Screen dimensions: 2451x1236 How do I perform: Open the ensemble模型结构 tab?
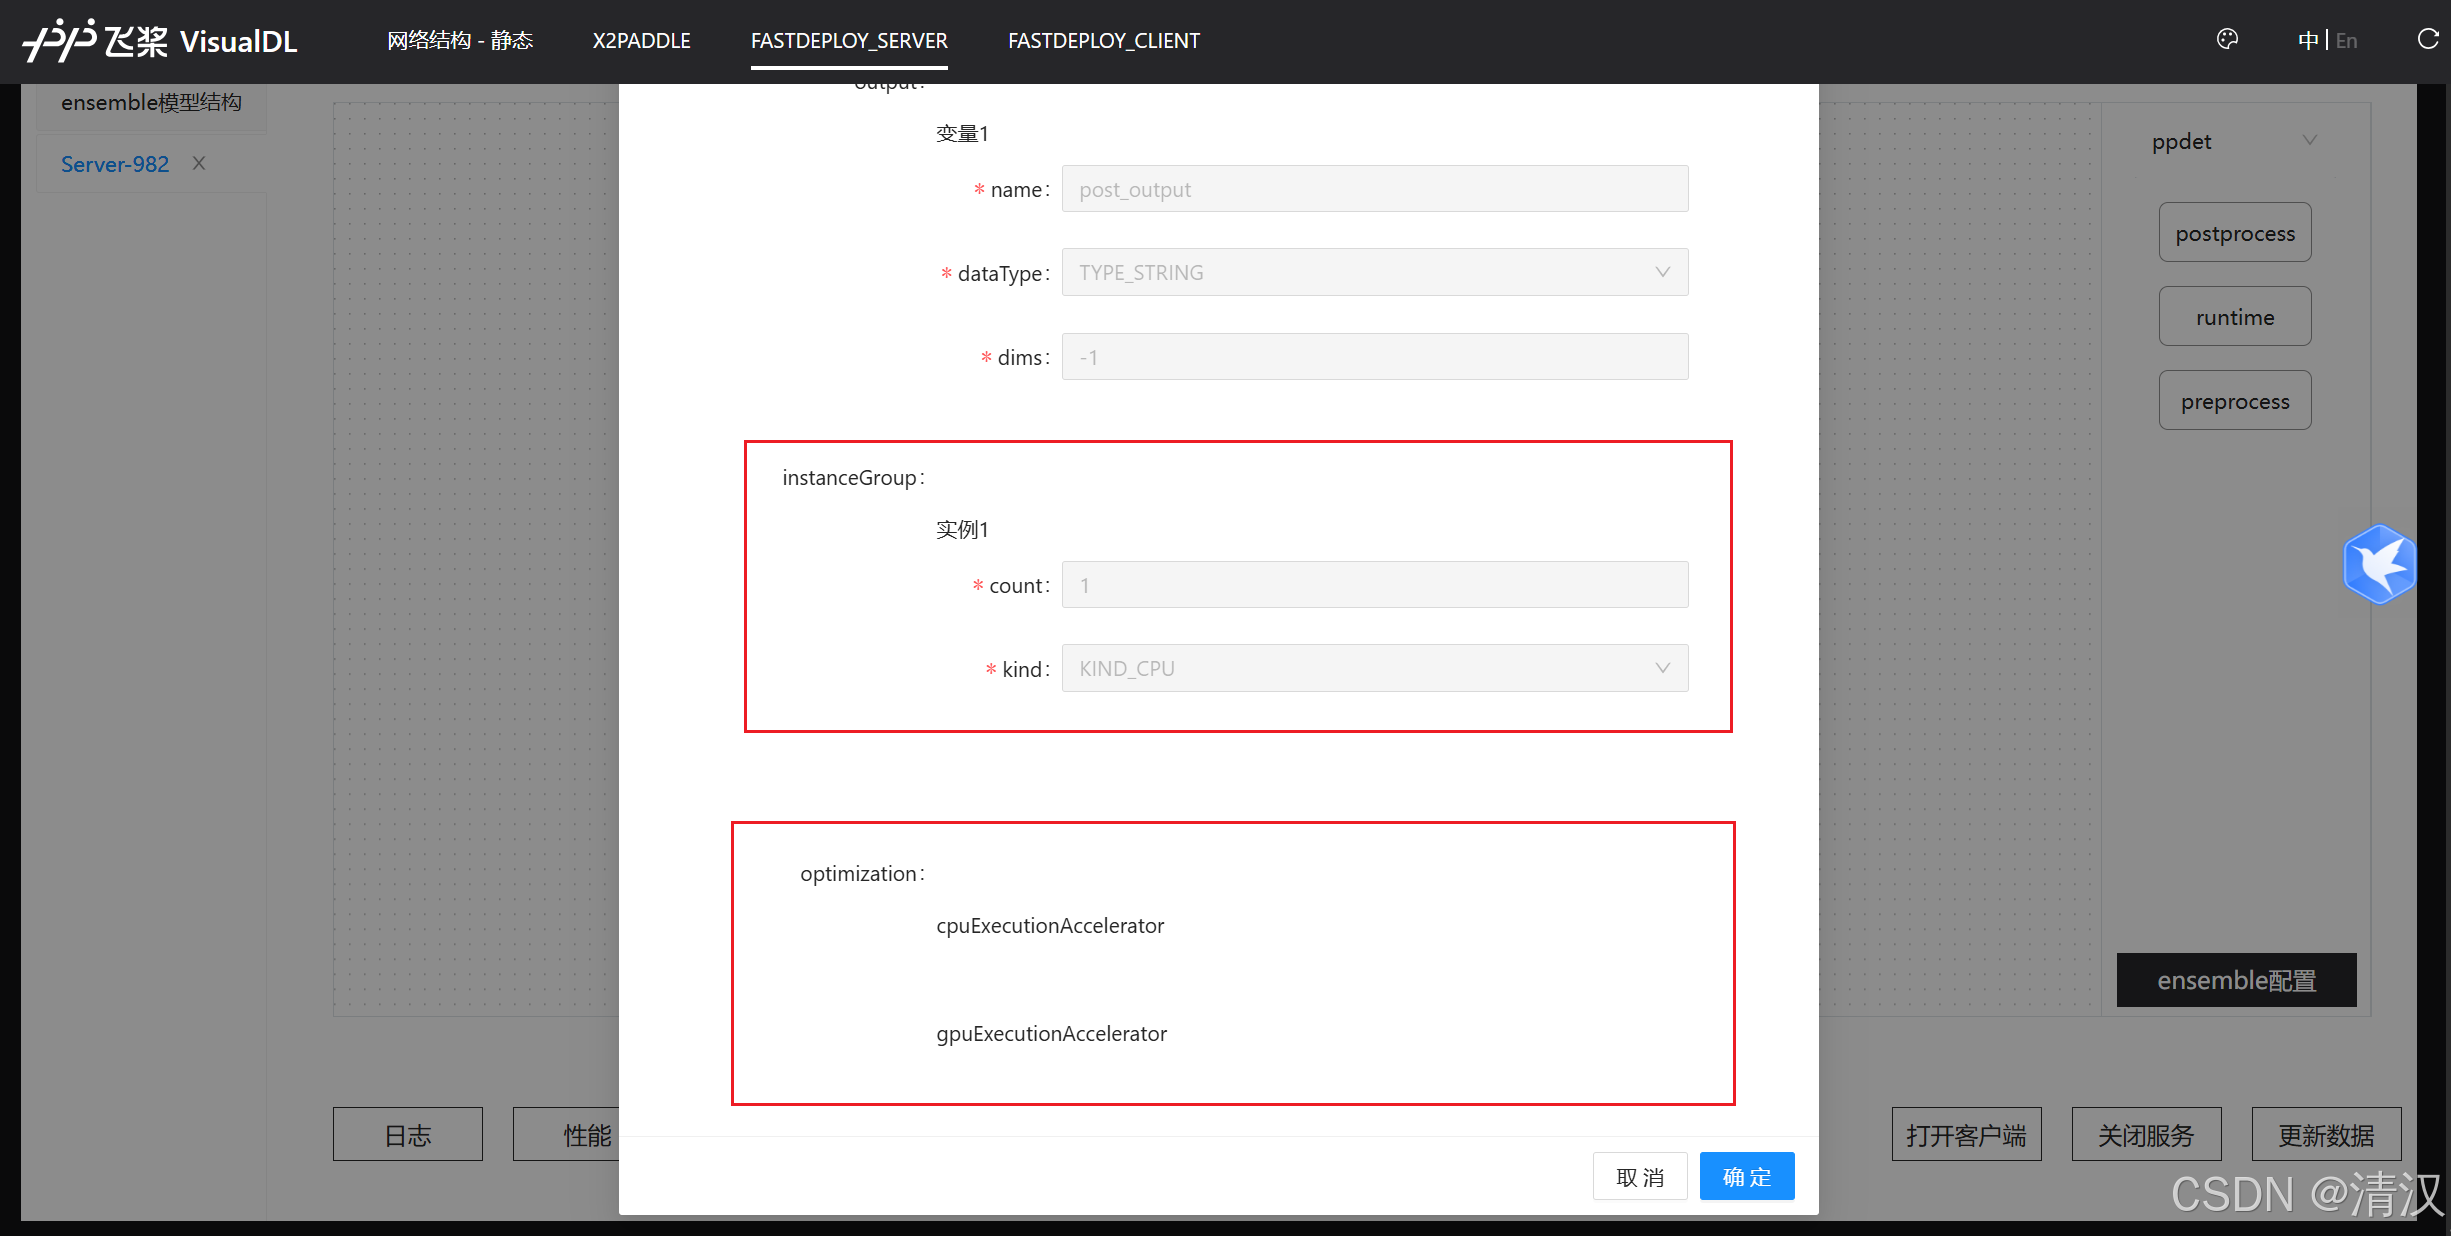[151, 102]
